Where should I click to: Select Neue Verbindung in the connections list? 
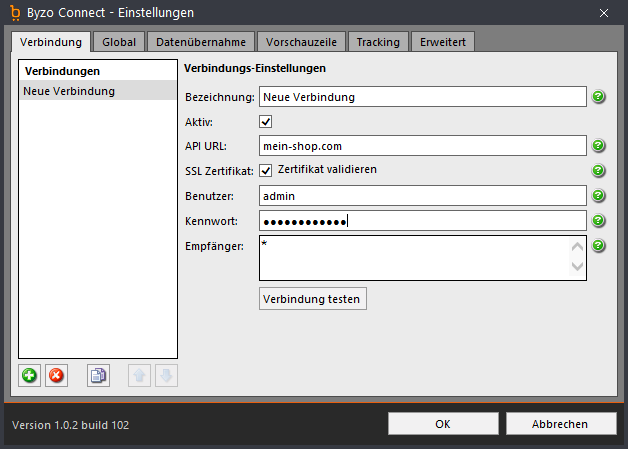tap(98, 91)
